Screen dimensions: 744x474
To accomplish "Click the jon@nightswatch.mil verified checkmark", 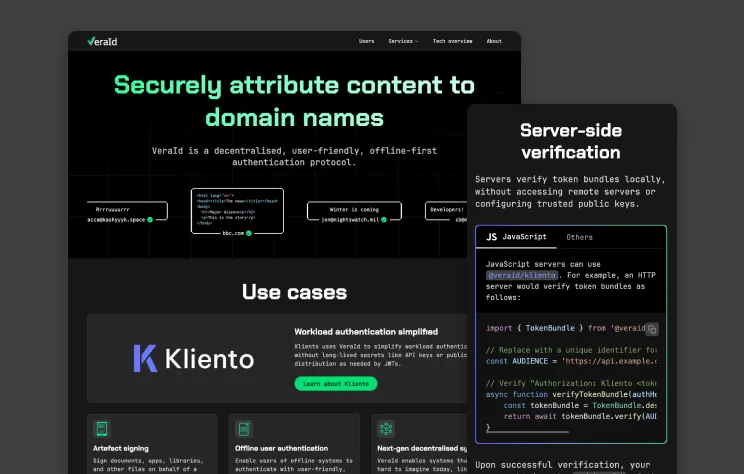I will 384,220.
